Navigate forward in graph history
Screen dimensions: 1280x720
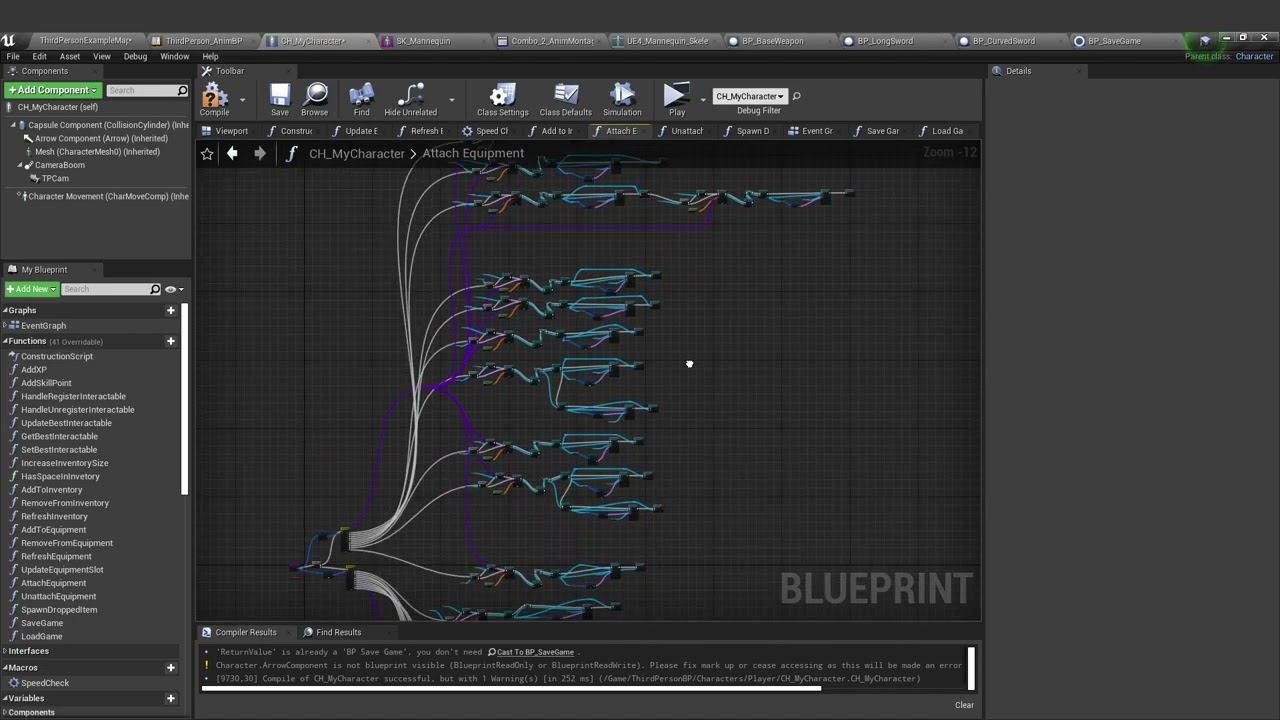point(259,153)
